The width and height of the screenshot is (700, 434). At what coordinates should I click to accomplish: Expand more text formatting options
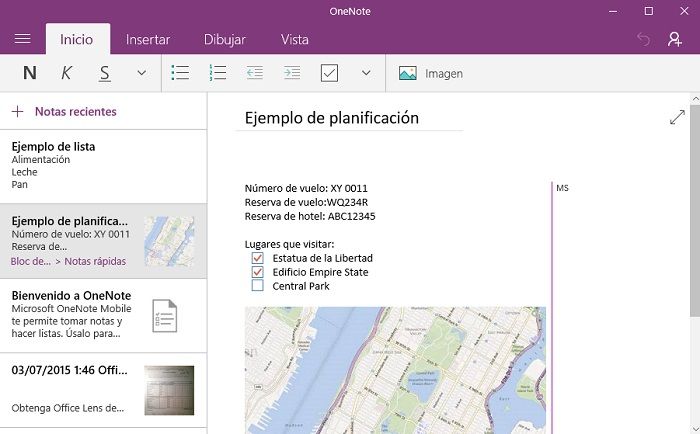pyautogui.click(x=141, y=73)
